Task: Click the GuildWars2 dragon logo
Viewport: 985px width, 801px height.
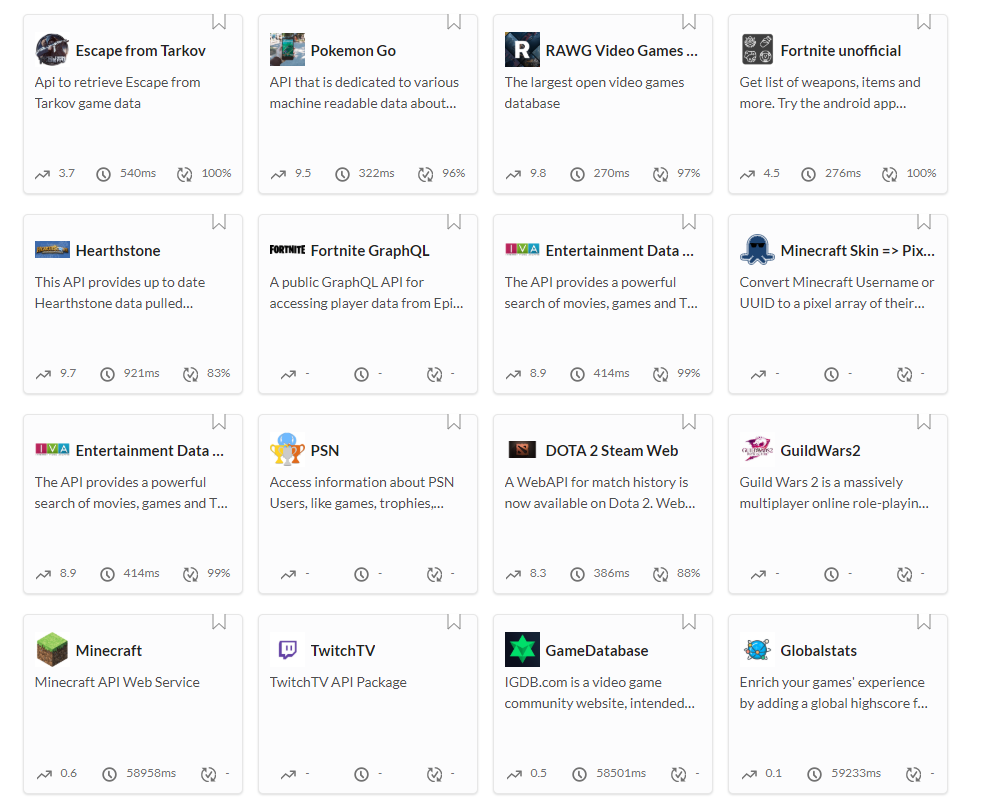Action: click(x=757, y=449)
